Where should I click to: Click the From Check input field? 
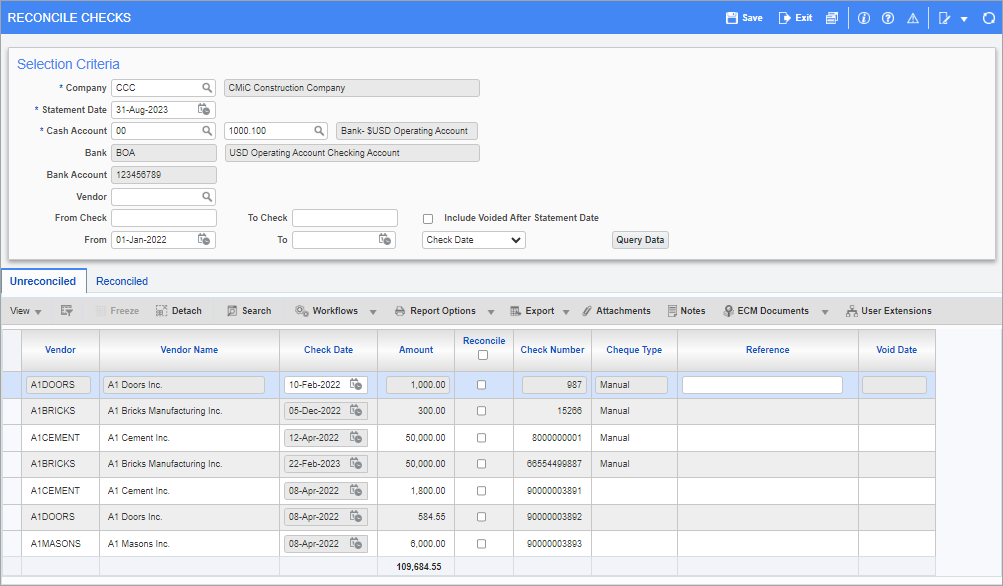[x=164, y=218]
